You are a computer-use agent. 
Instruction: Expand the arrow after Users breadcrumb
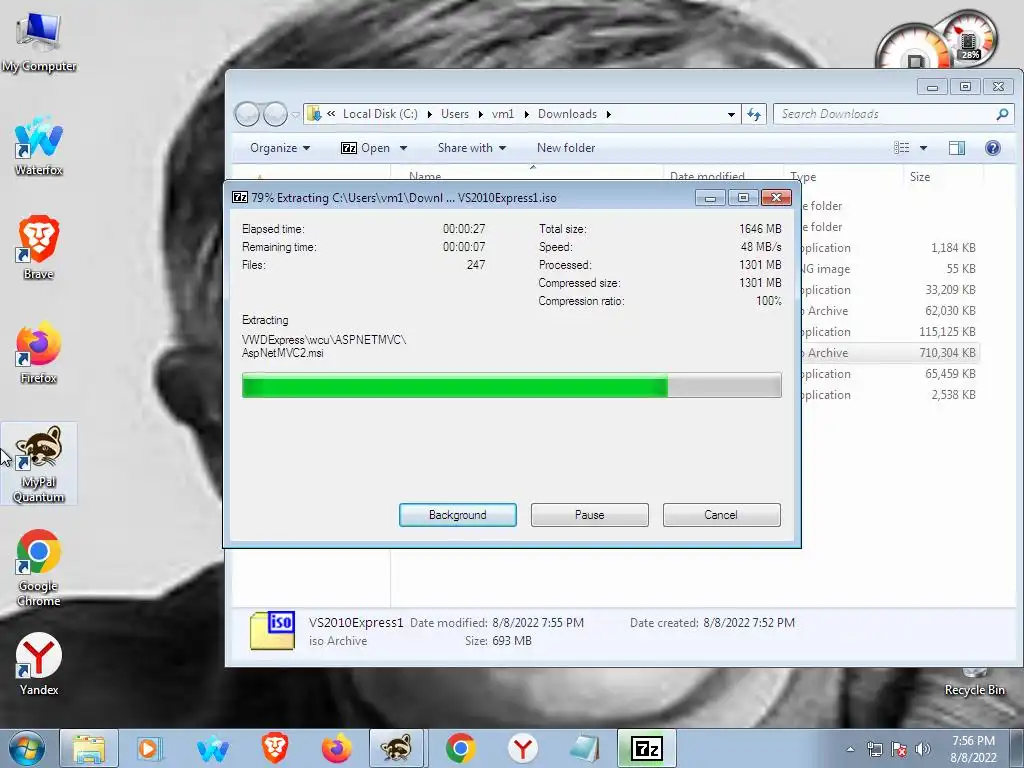click(481, 114)
